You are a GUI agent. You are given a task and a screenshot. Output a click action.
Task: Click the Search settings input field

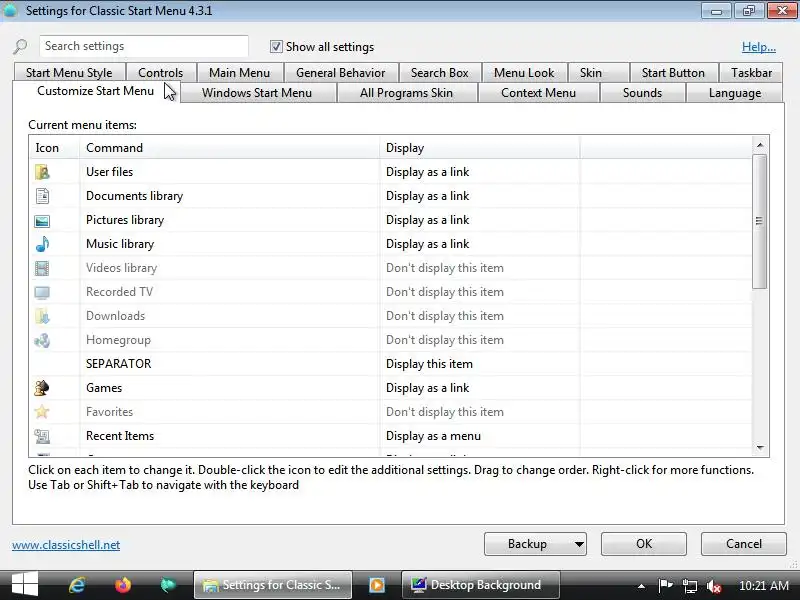[x=144, y=46]
